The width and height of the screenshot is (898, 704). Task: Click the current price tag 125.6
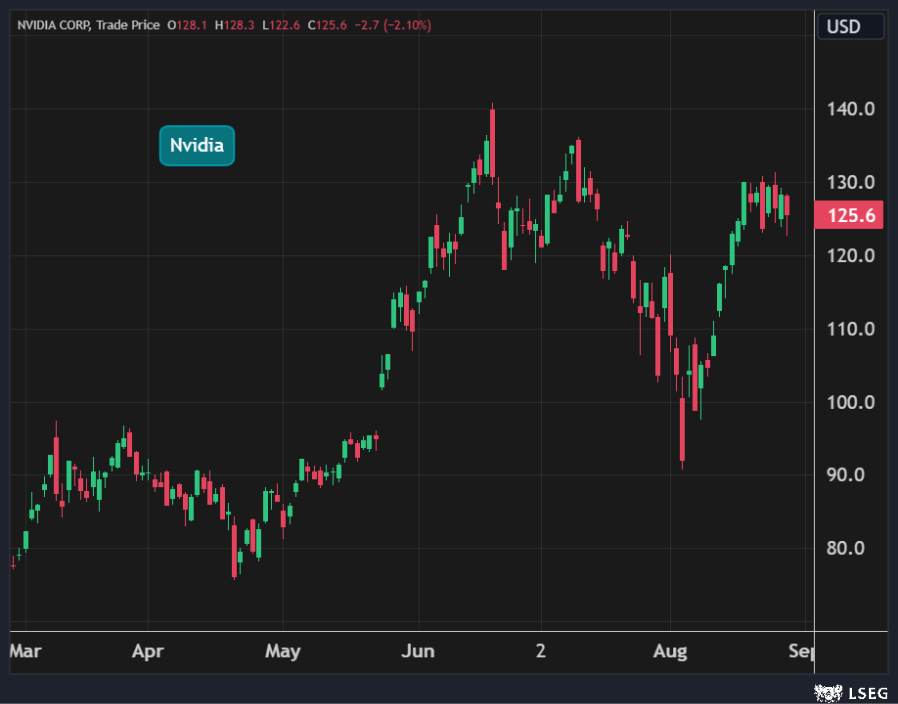click(849, 215)
